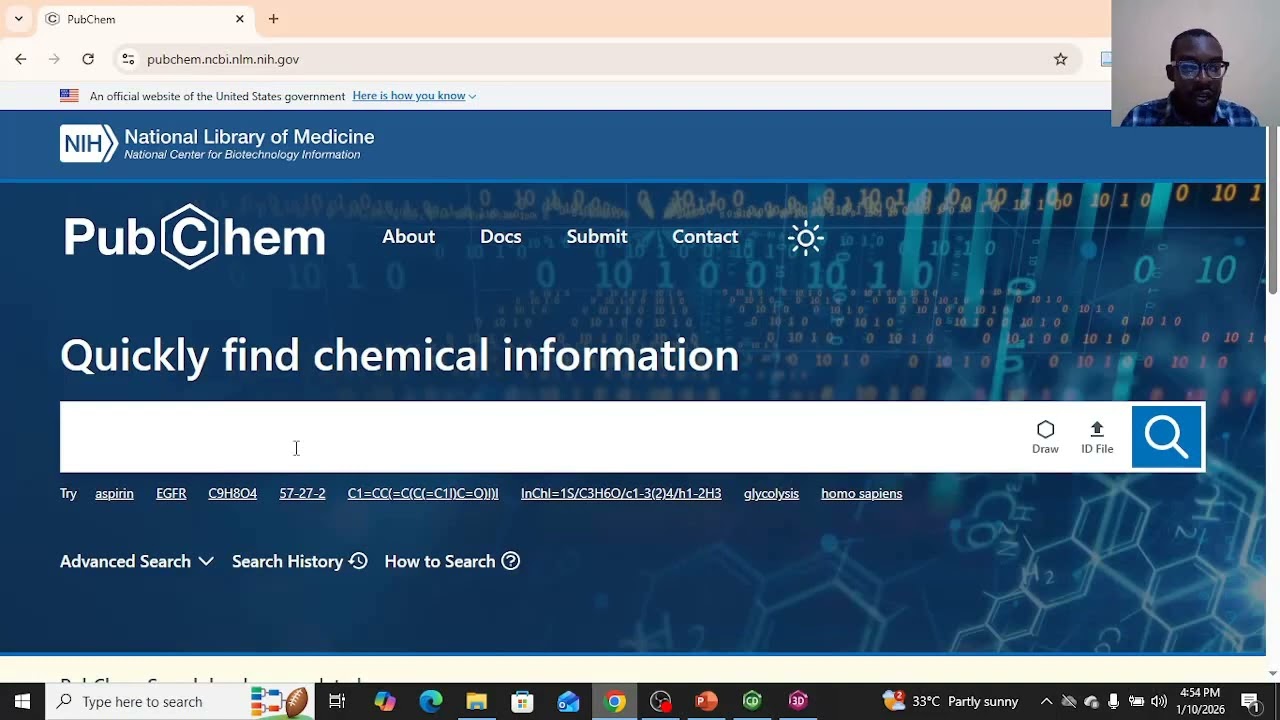Show hidden system tray icons chevron

click(1046, 702)
